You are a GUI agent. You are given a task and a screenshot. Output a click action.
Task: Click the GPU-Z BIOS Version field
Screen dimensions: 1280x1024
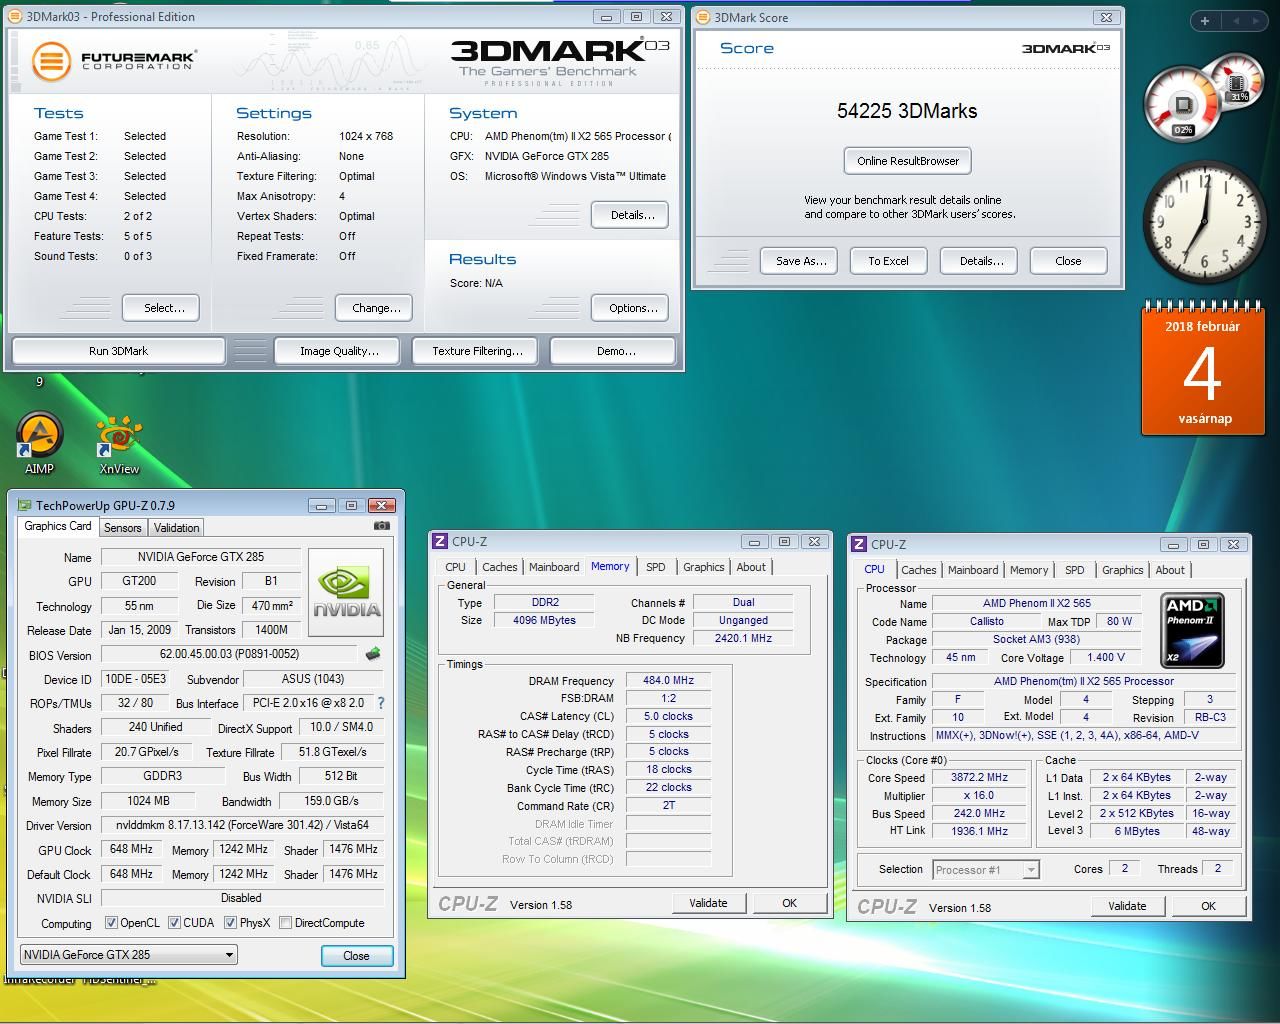click(x=231, y=654)
